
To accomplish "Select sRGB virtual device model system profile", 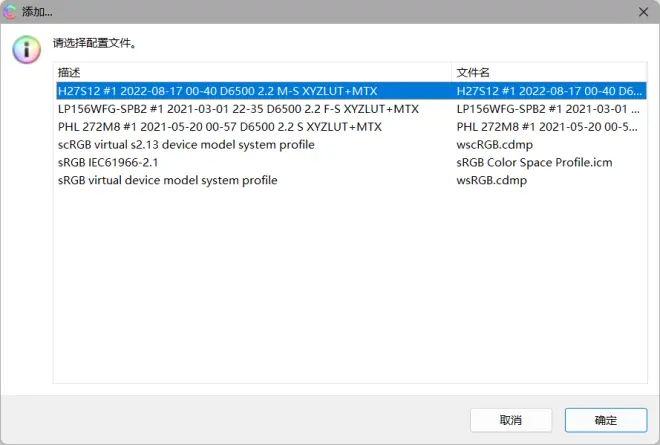I will pyautogui.click(x=168, y=180).
